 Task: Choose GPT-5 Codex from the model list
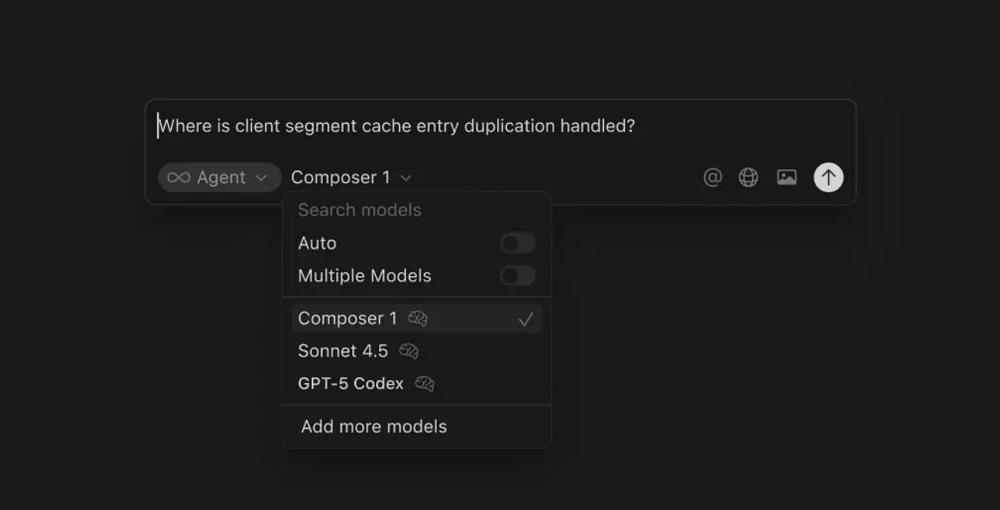click(x=350, y=383)
